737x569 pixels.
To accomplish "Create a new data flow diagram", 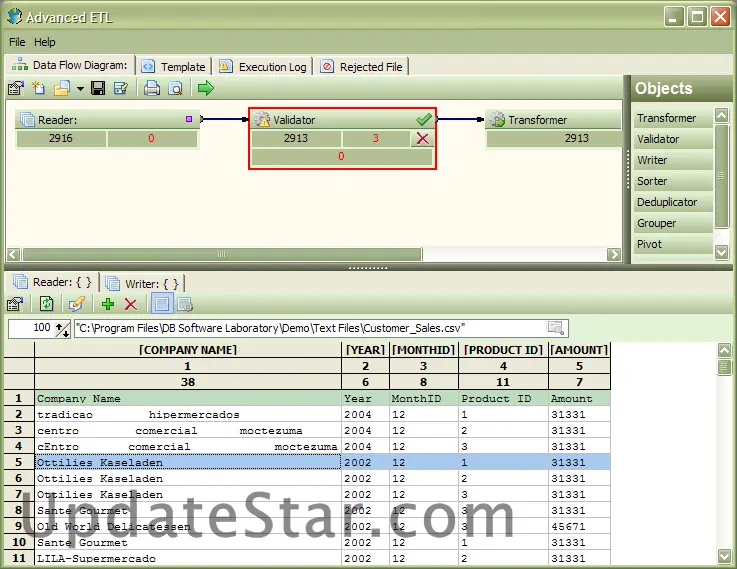I will click(x=39, y=88).
